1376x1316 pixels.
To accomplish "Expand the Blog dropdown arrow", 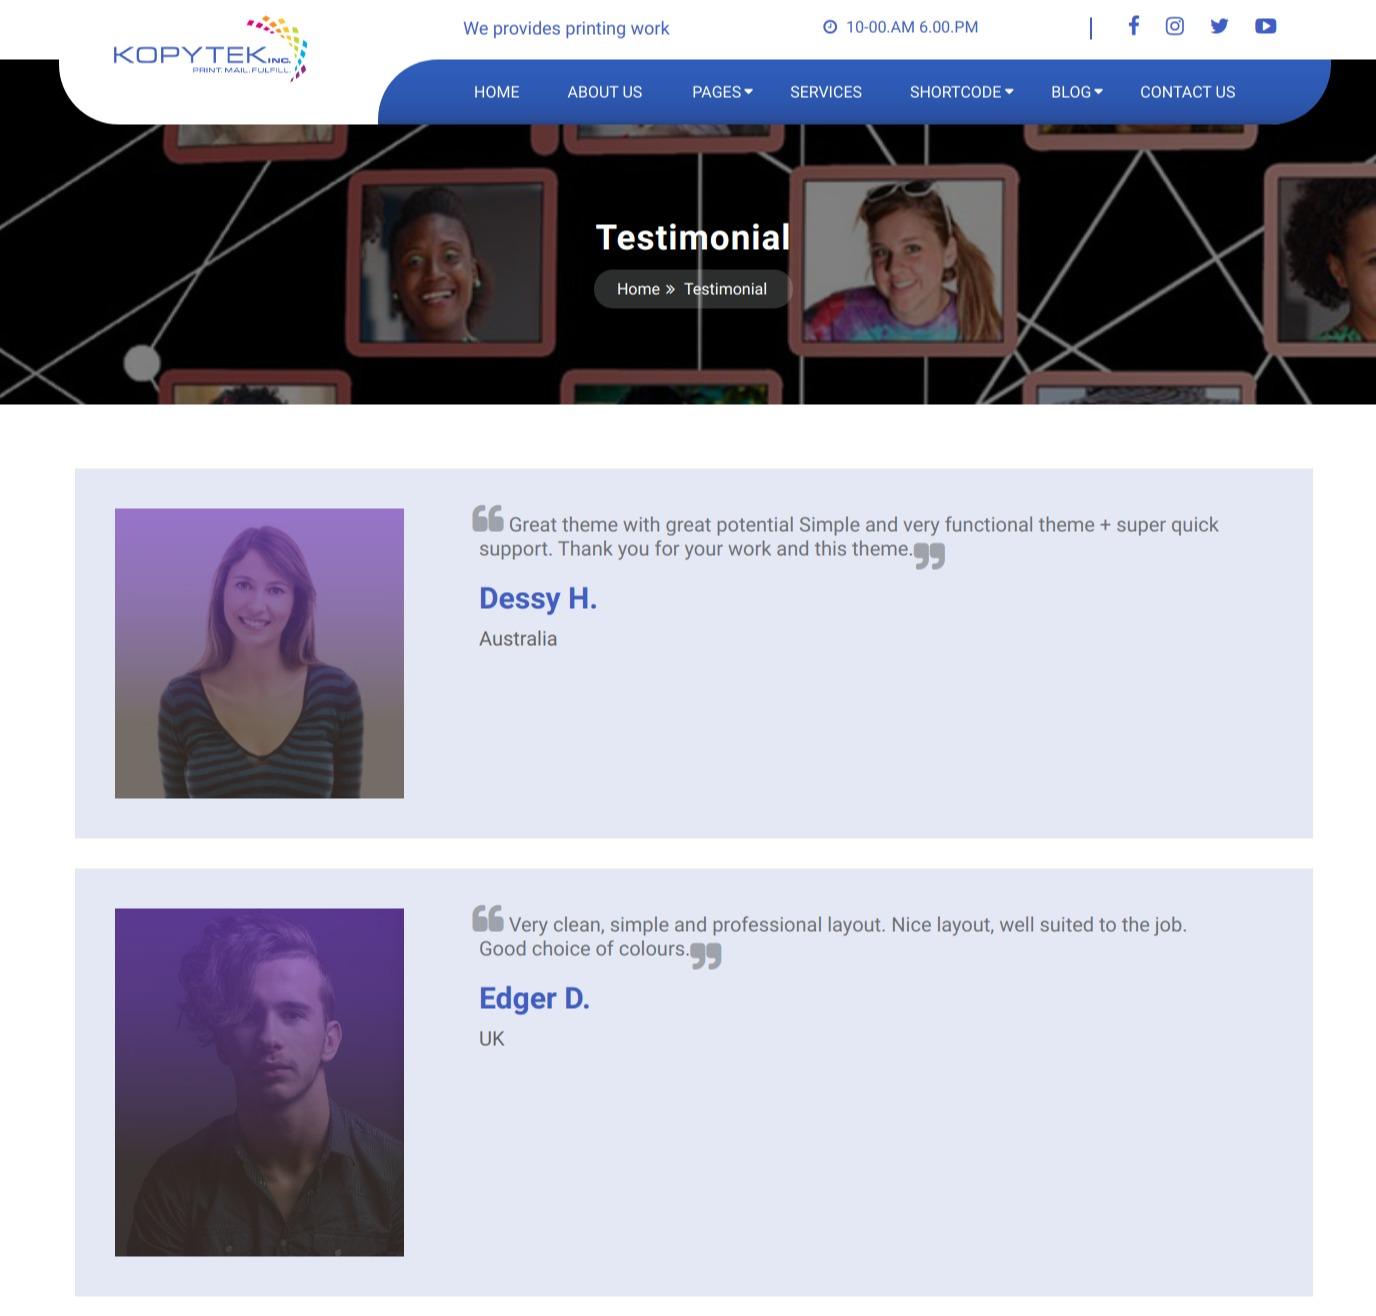I will point(1098,91).
